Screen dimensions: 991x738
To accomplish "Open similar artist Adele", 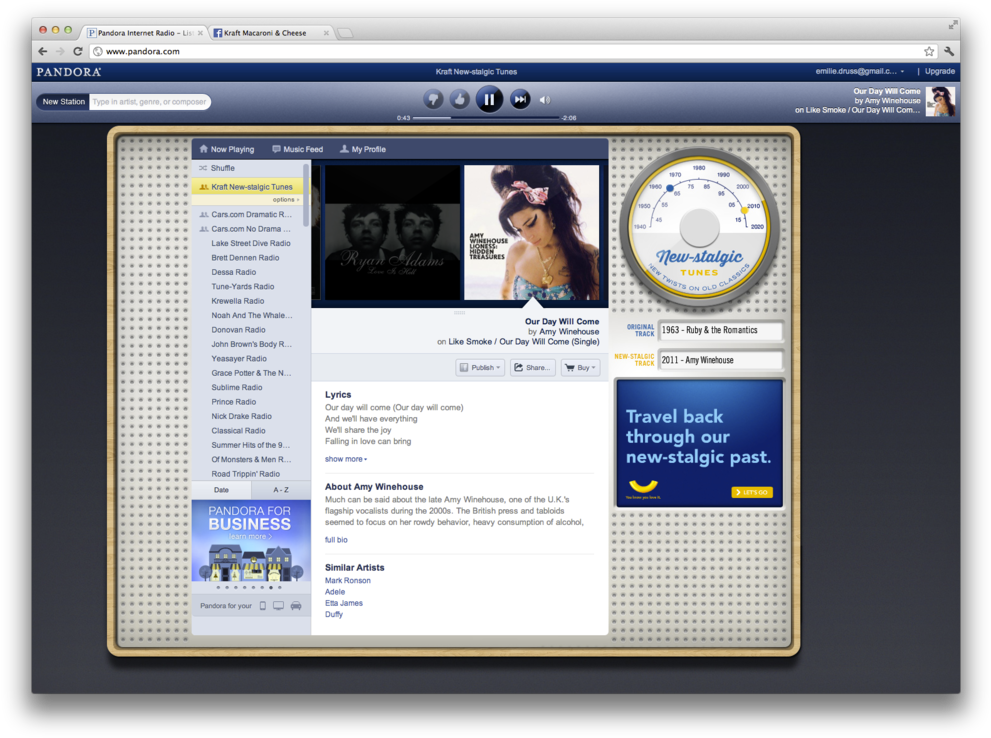I will tap(335, 592).
